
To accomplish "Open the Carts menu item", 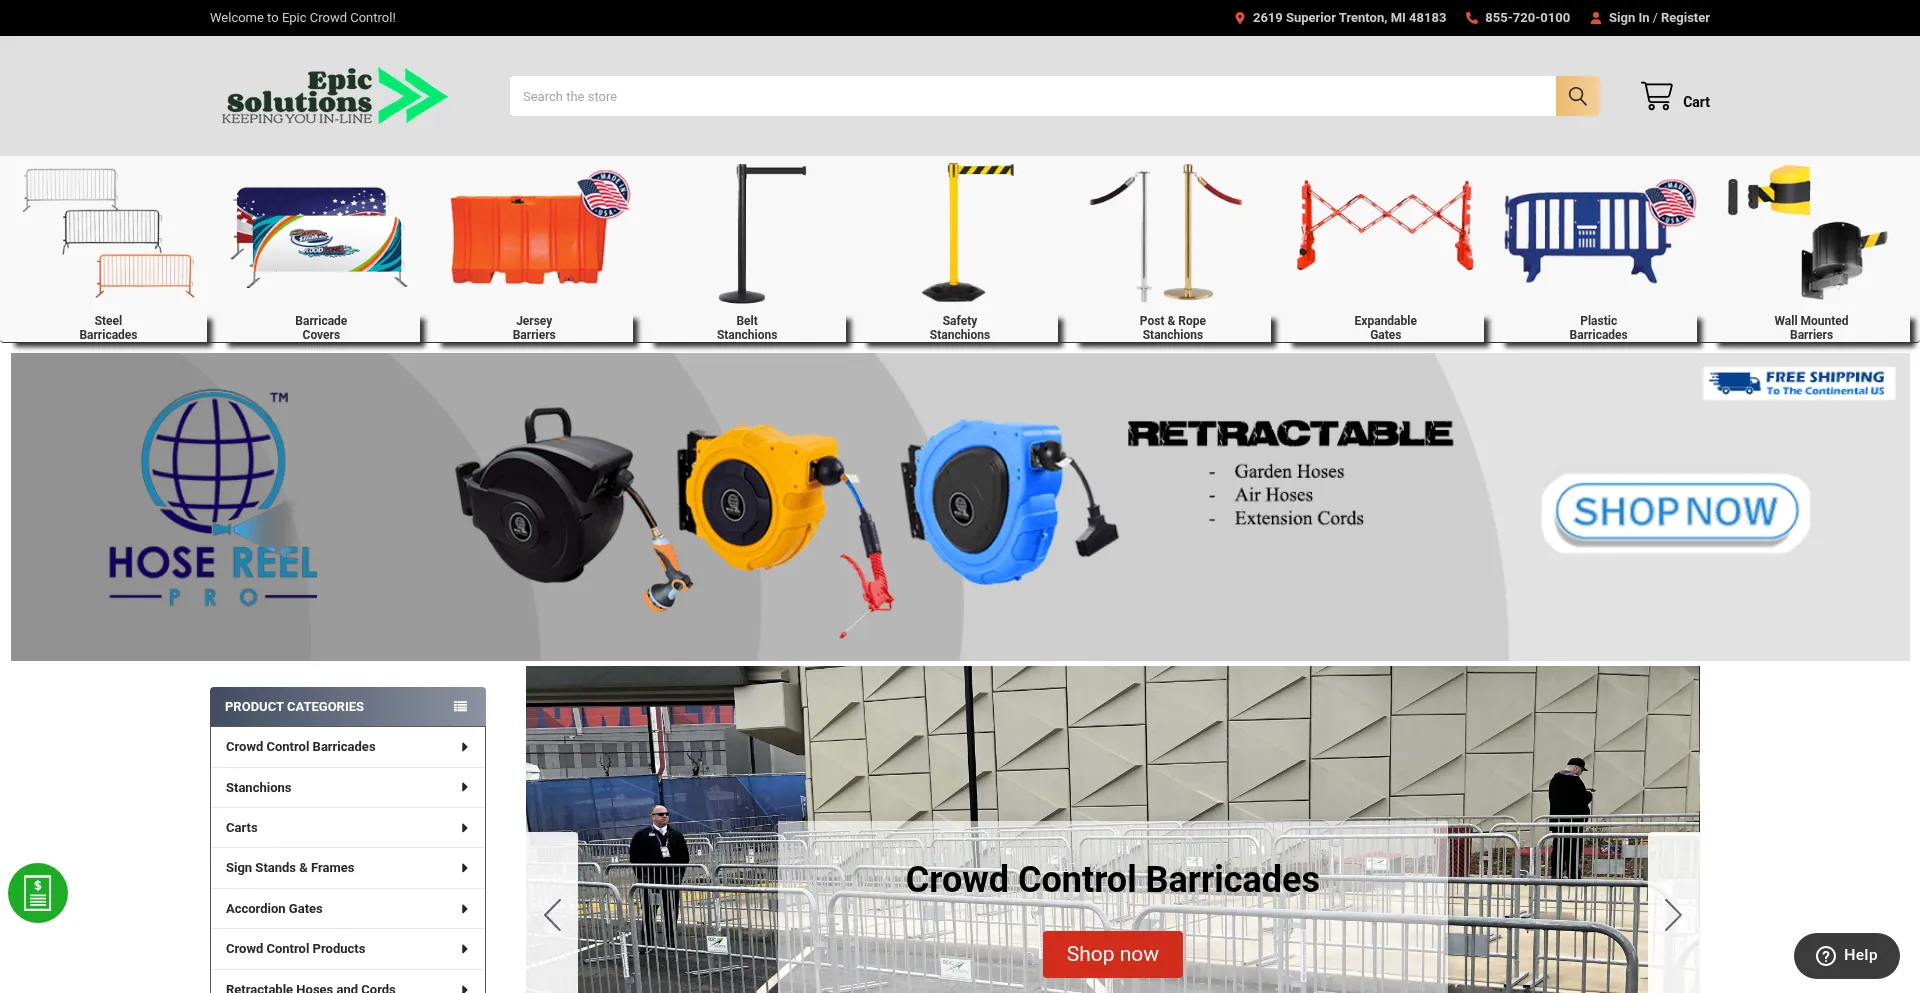I will pos(242,828).
